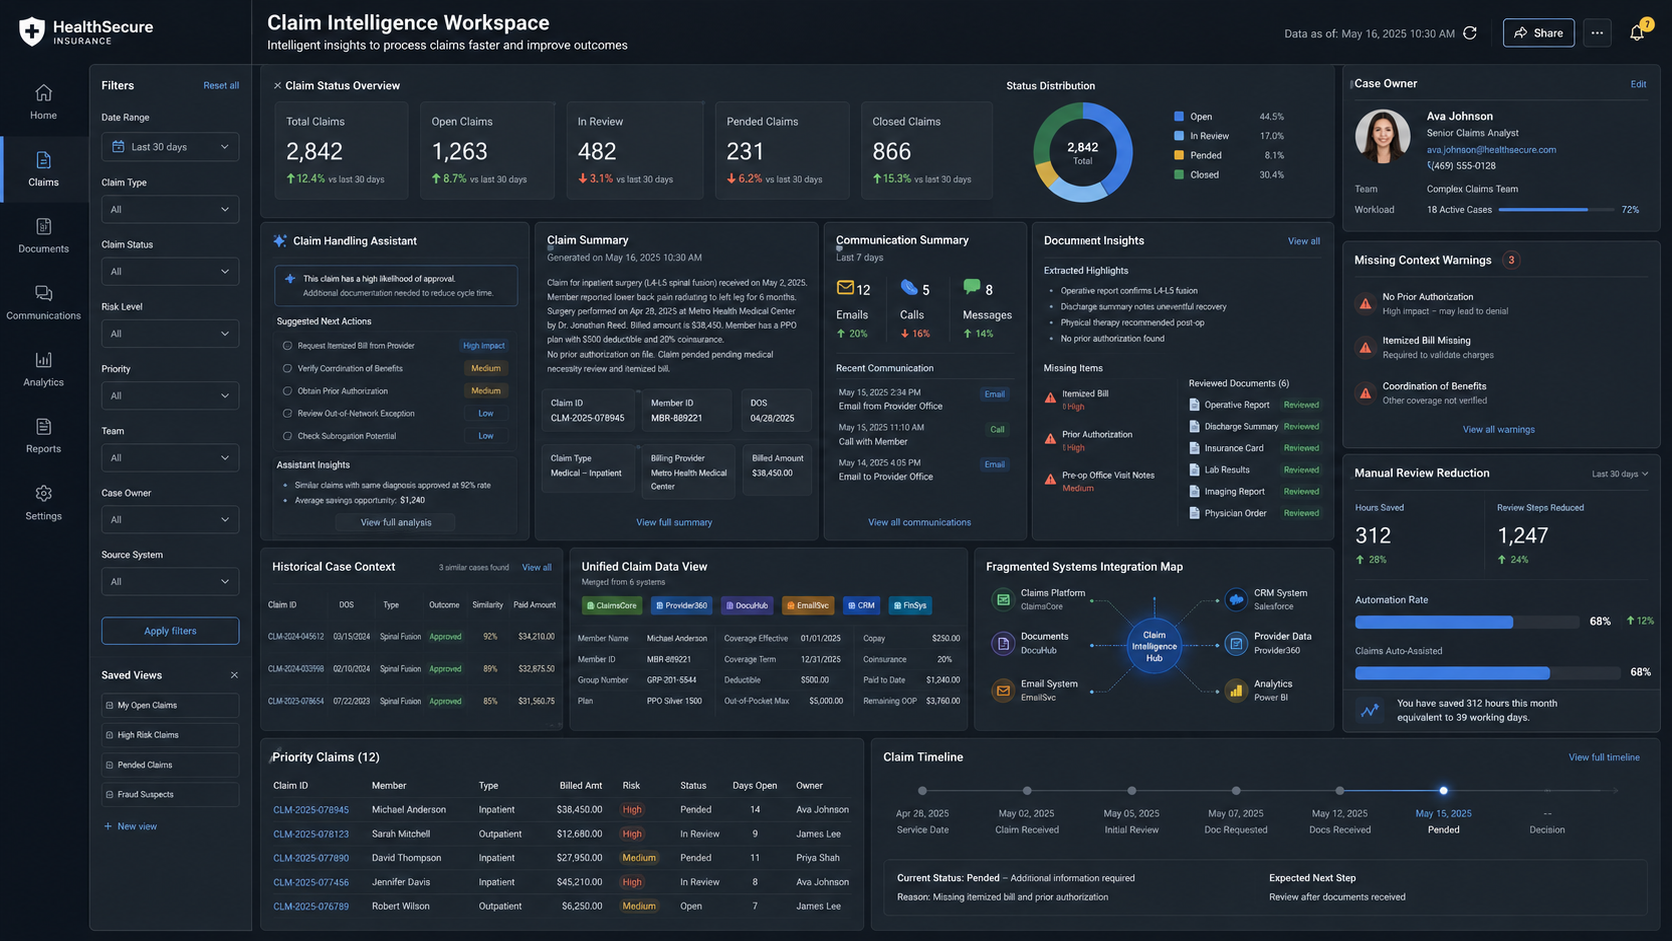This screenshot has width=1672, height=941.
Task: Select the CRM source tab
Action: pyautogui.click(x=861, y=605)
